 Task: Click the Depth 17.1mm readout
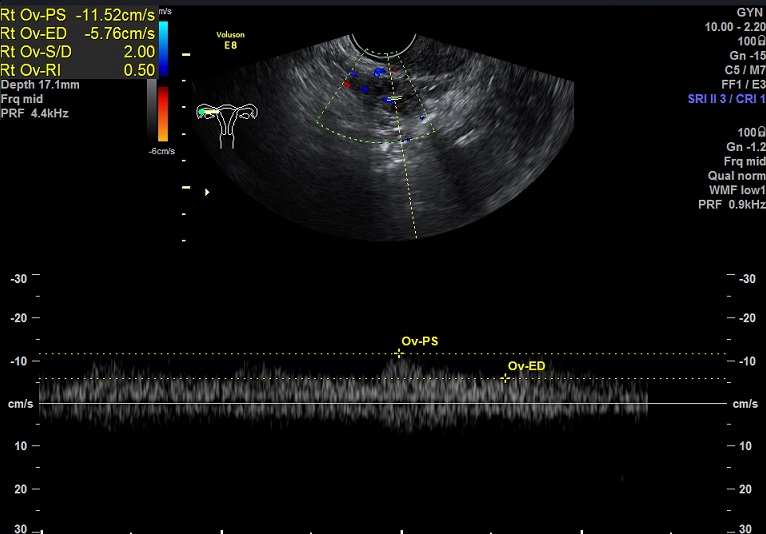pyautogui.click(x=38, y=86)
